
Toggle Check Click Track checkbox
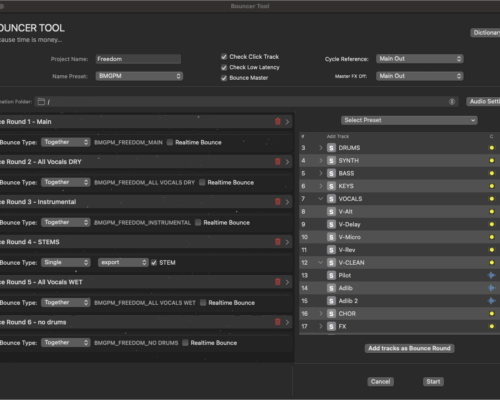click(224, 57)
